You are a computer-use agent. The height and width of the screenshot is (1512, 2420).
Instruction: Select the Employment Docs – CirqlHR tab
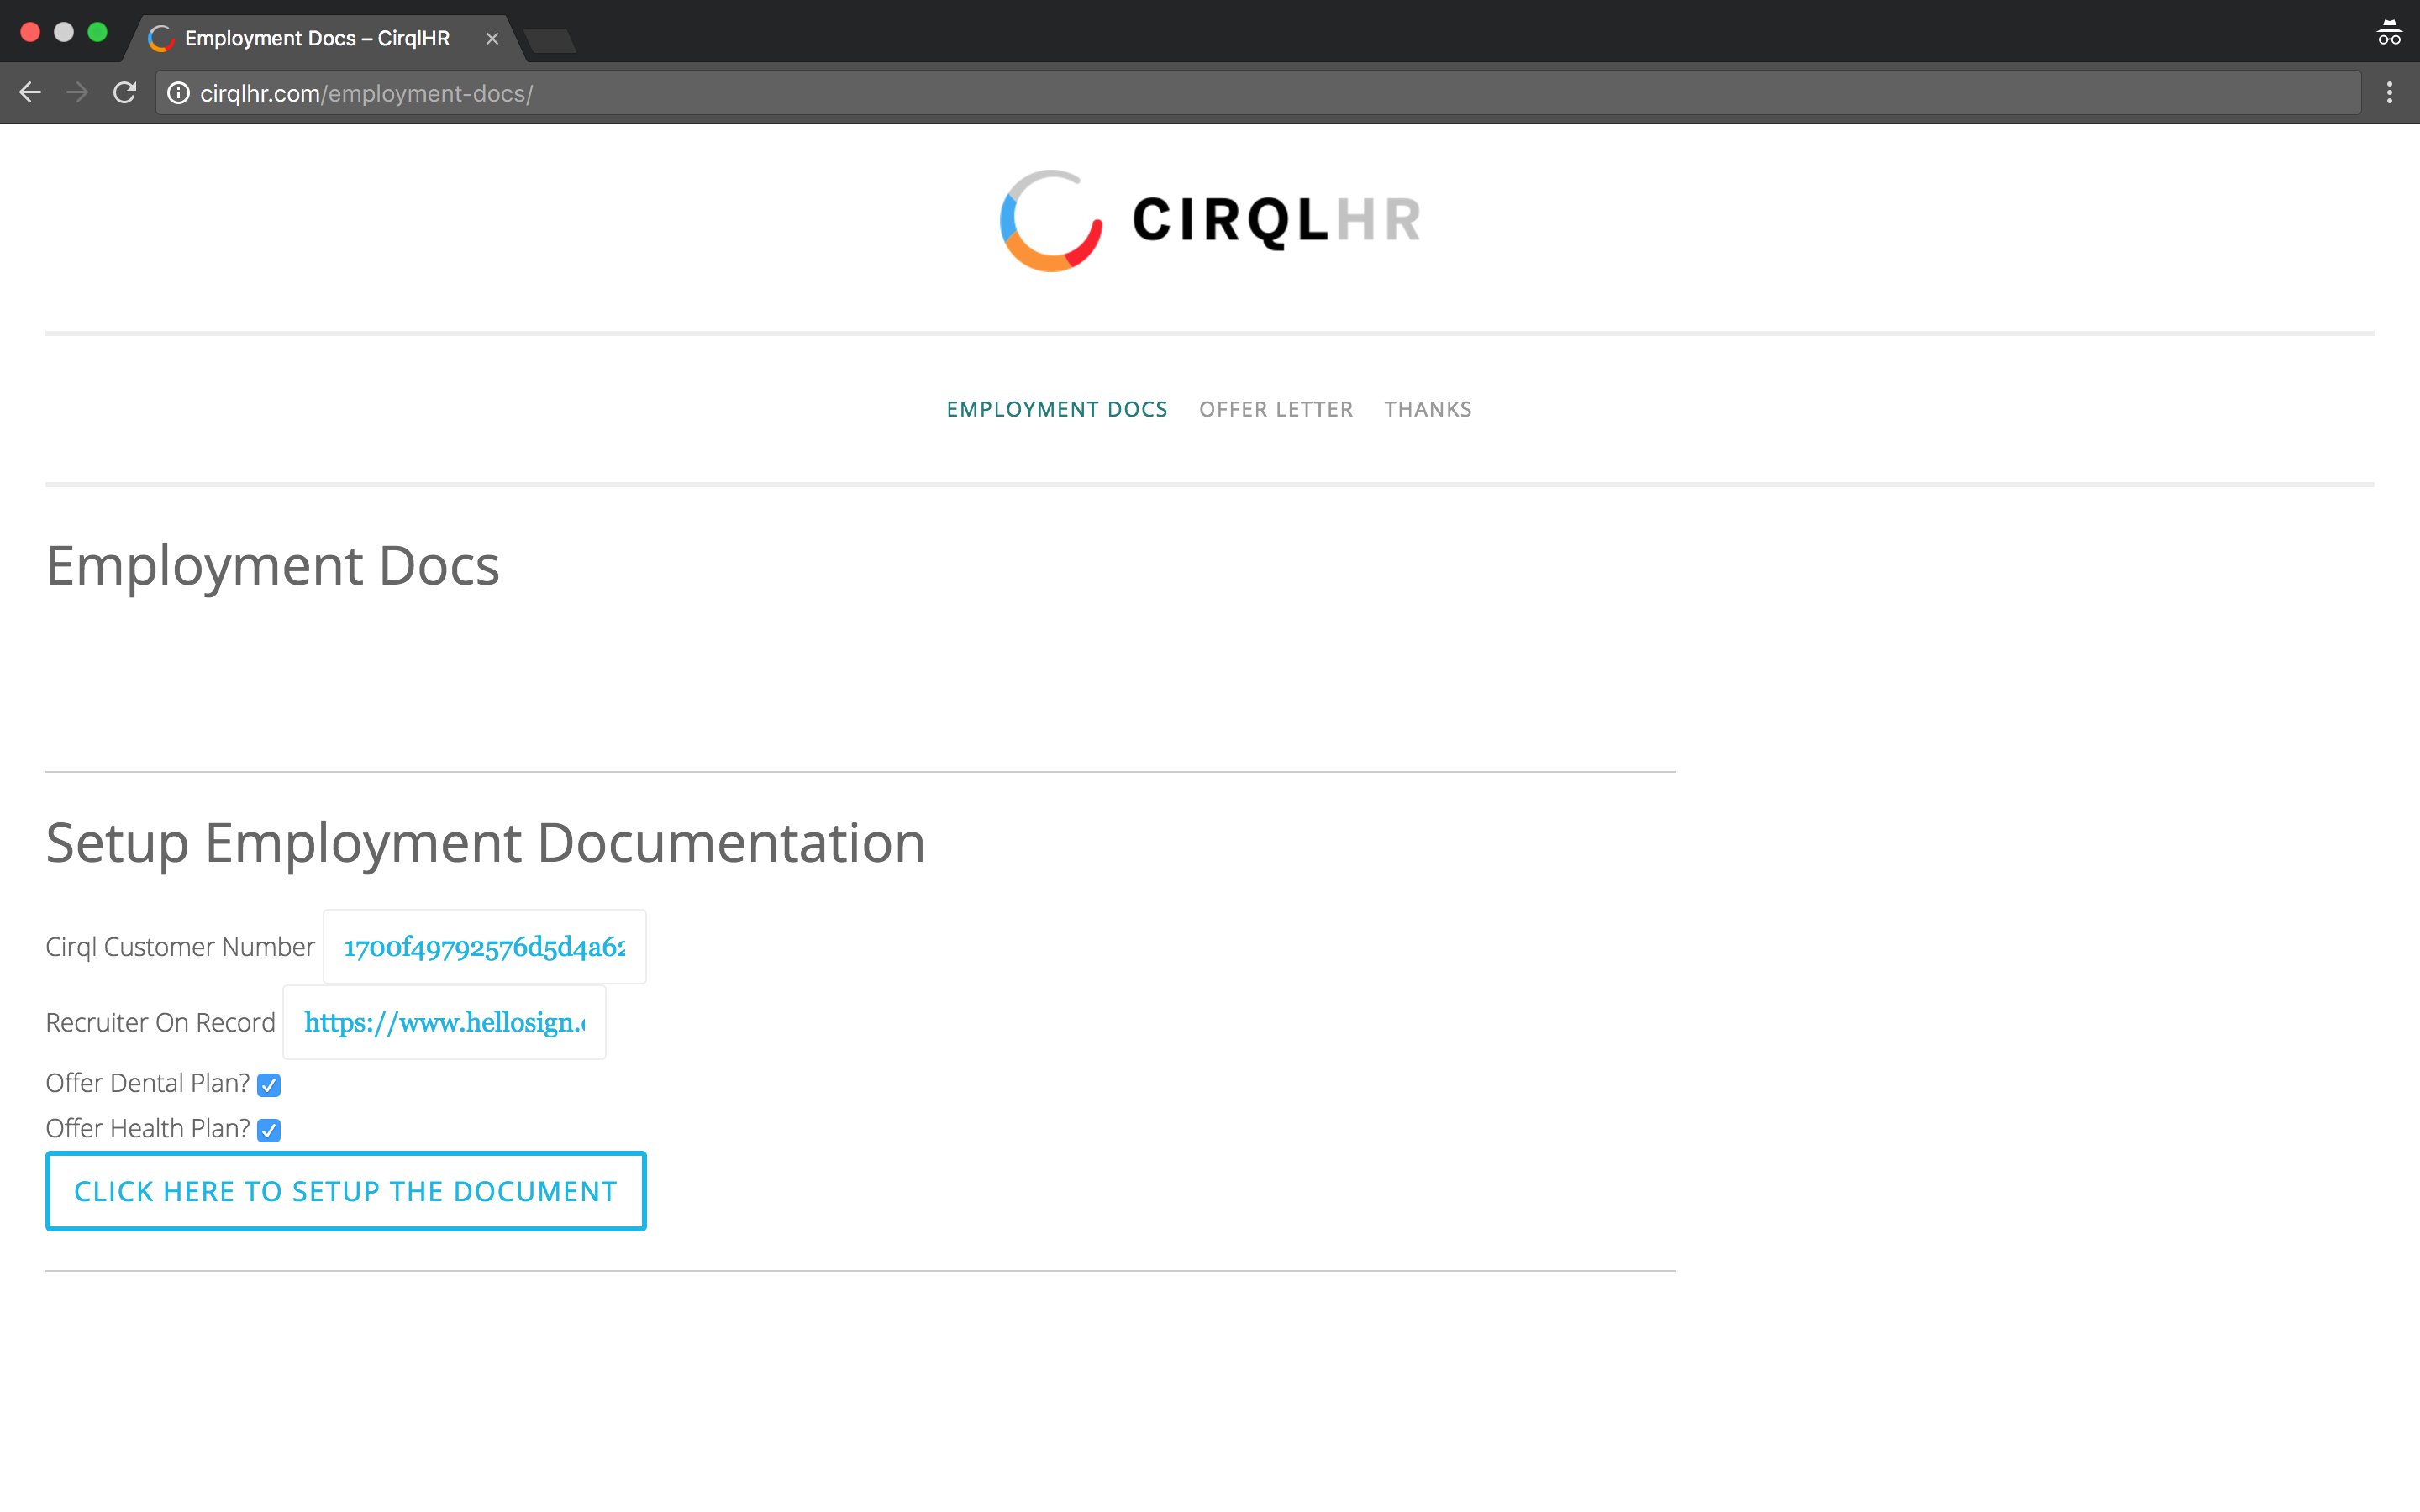pos(316,39)
